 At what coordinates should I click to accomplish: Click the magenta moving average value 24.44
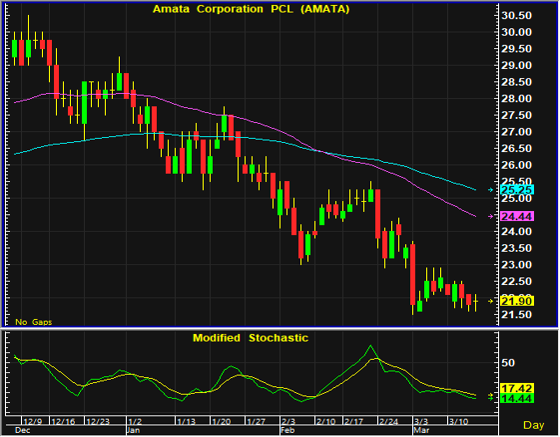pyautogui.click(x=517, y=216)
